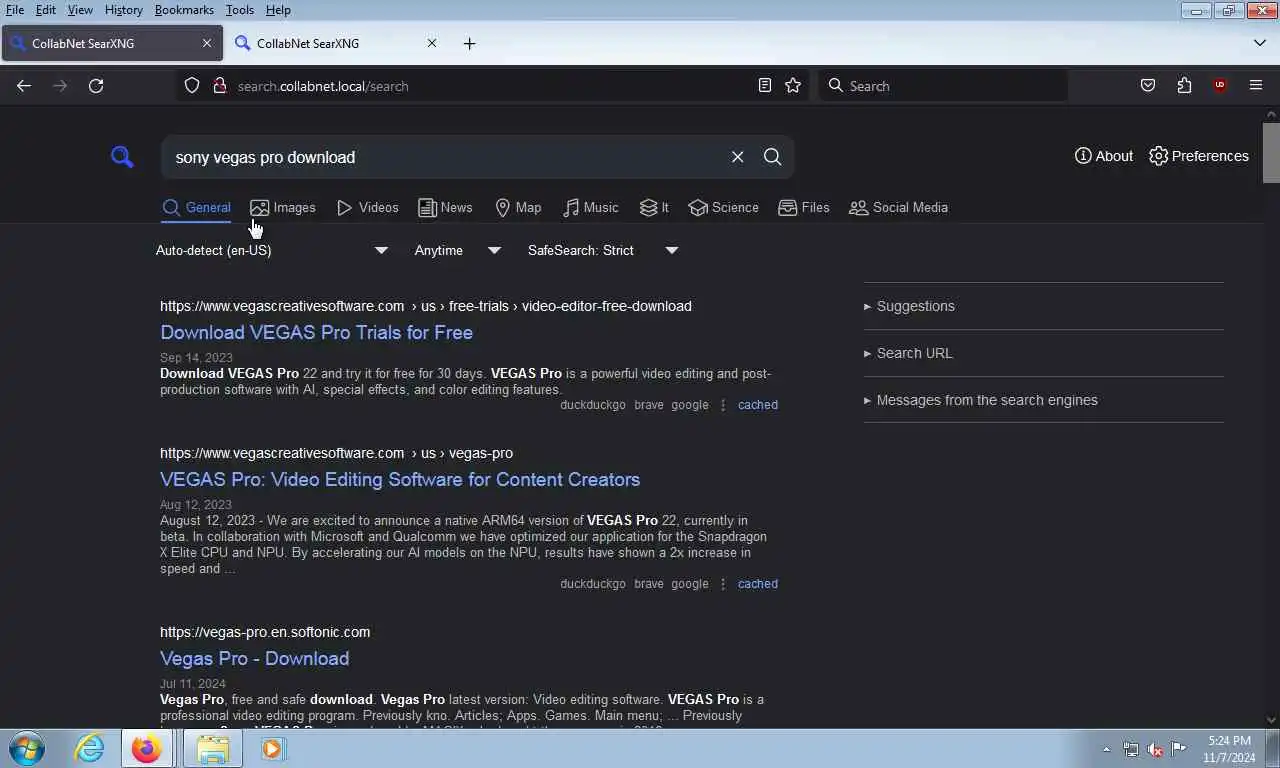
Task: Switch to Music category
Action: [x=590, y=207]
